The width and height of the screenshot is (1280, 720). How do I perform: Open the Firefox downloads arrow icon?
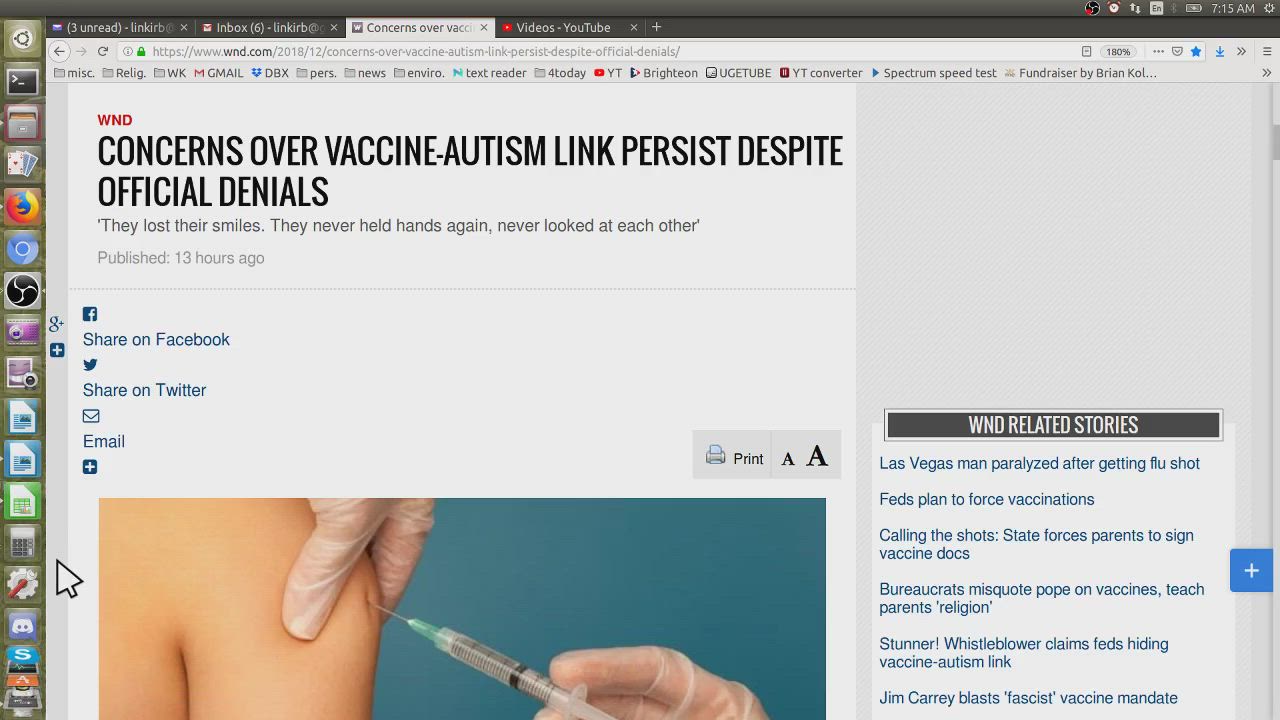1219,51
